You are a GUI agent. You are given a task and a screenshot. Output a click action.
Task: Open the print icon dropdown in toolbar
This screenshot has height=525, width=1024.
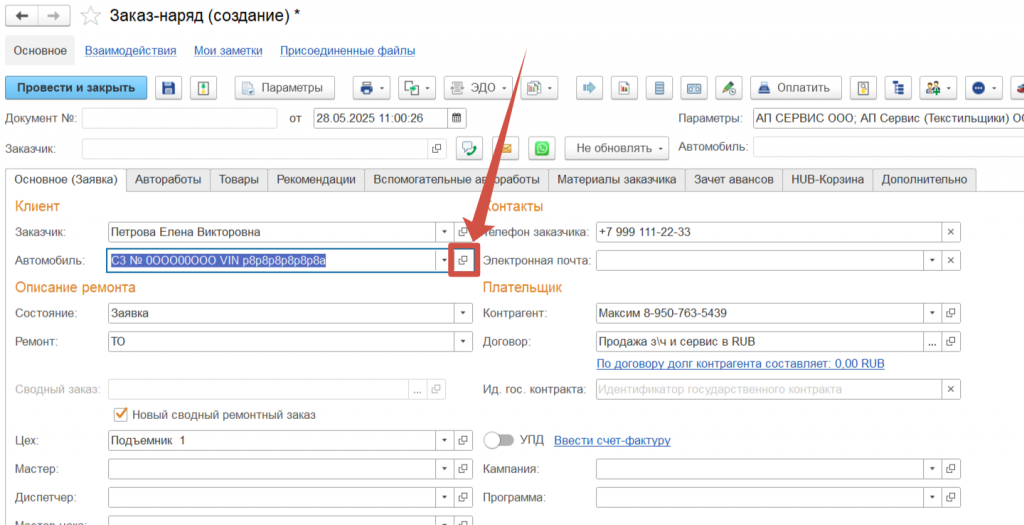372,88
